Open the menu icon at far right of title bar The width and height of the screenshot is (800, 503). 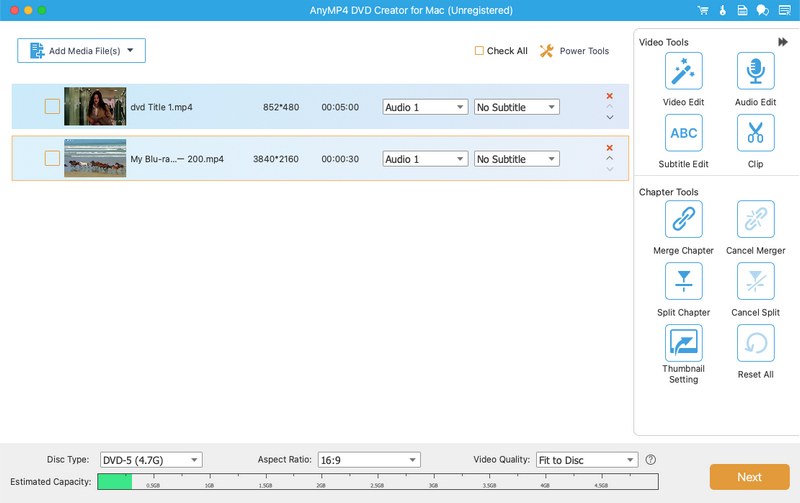coord(784,10)
